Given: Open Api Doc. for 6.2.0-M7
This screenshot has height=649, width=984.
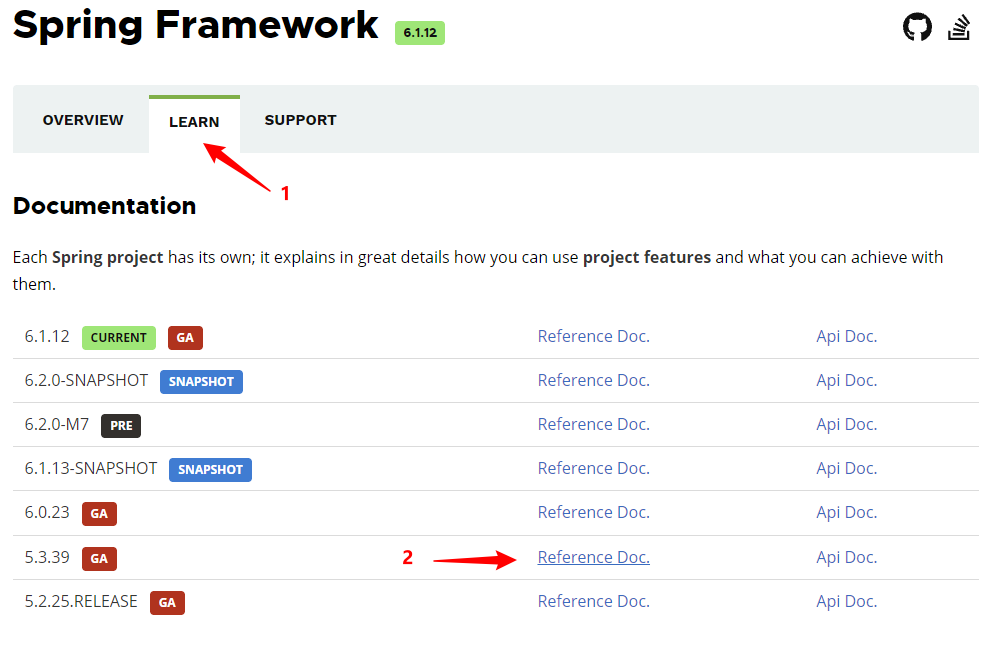Looking at the screenshot, I should point(847,424).
